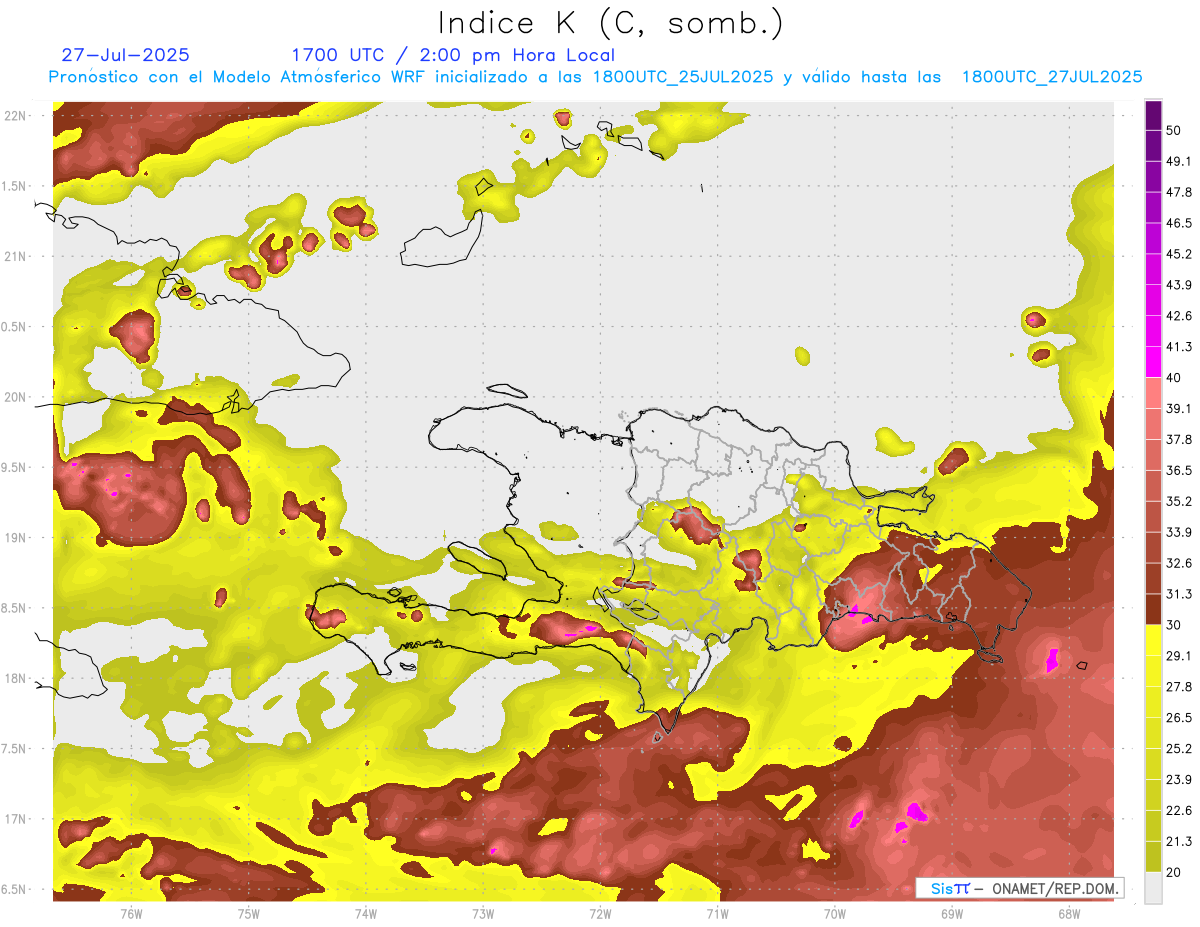Click the colorbar value "21.3"

point(1179,841)
